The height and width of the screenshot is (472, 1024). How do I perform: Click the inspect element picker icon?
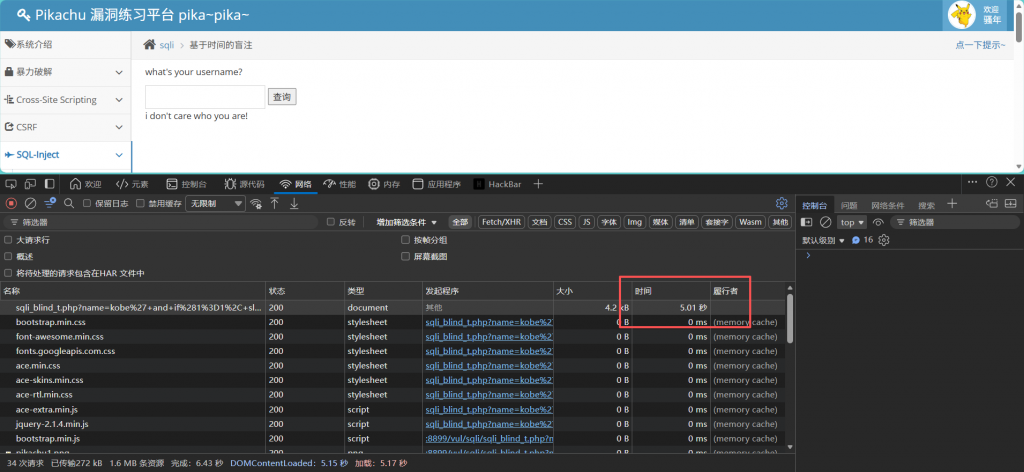(x=11, y=184)
